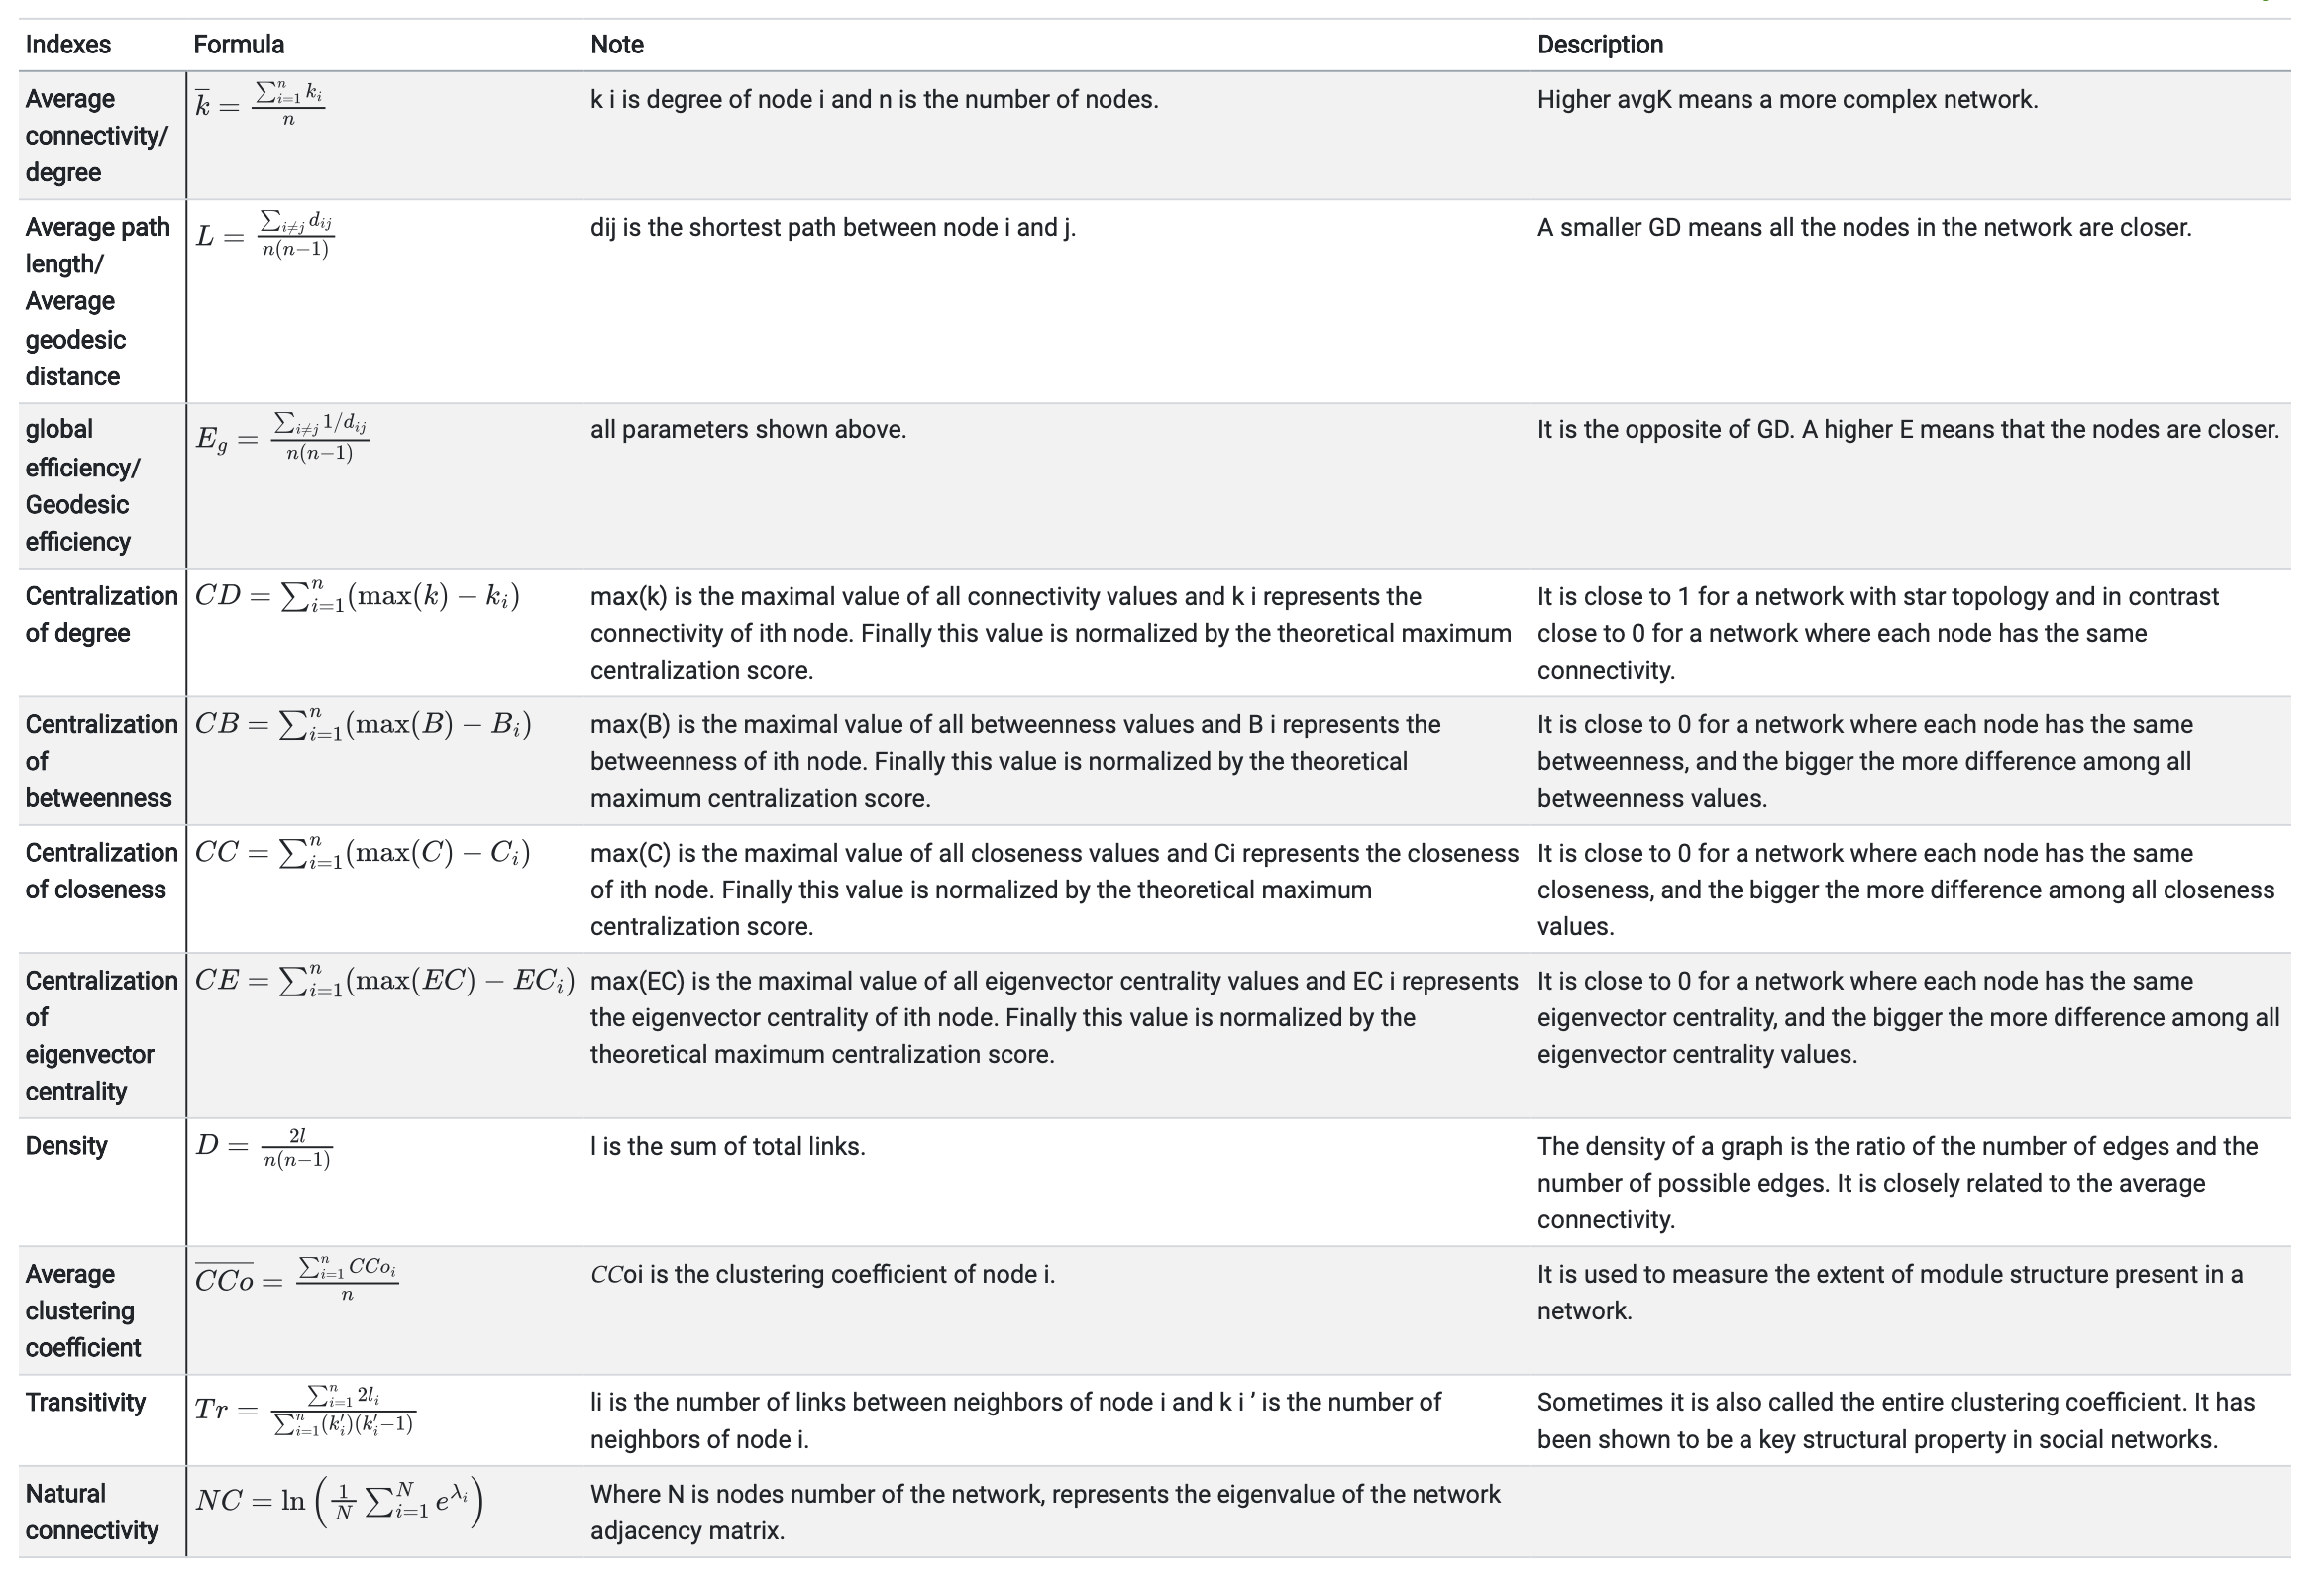The width and height of the screenshot is (2324, 1571).
Task: Click the Formula column header
Action: tap(239, 45)
